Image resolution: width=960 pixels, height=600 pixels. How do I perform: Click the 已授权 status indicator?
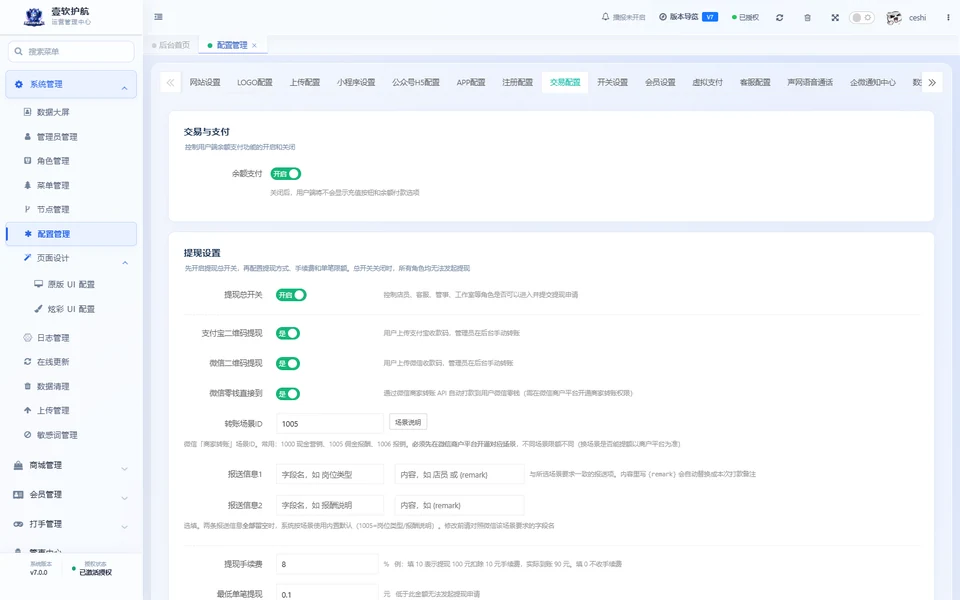point(745,17)
